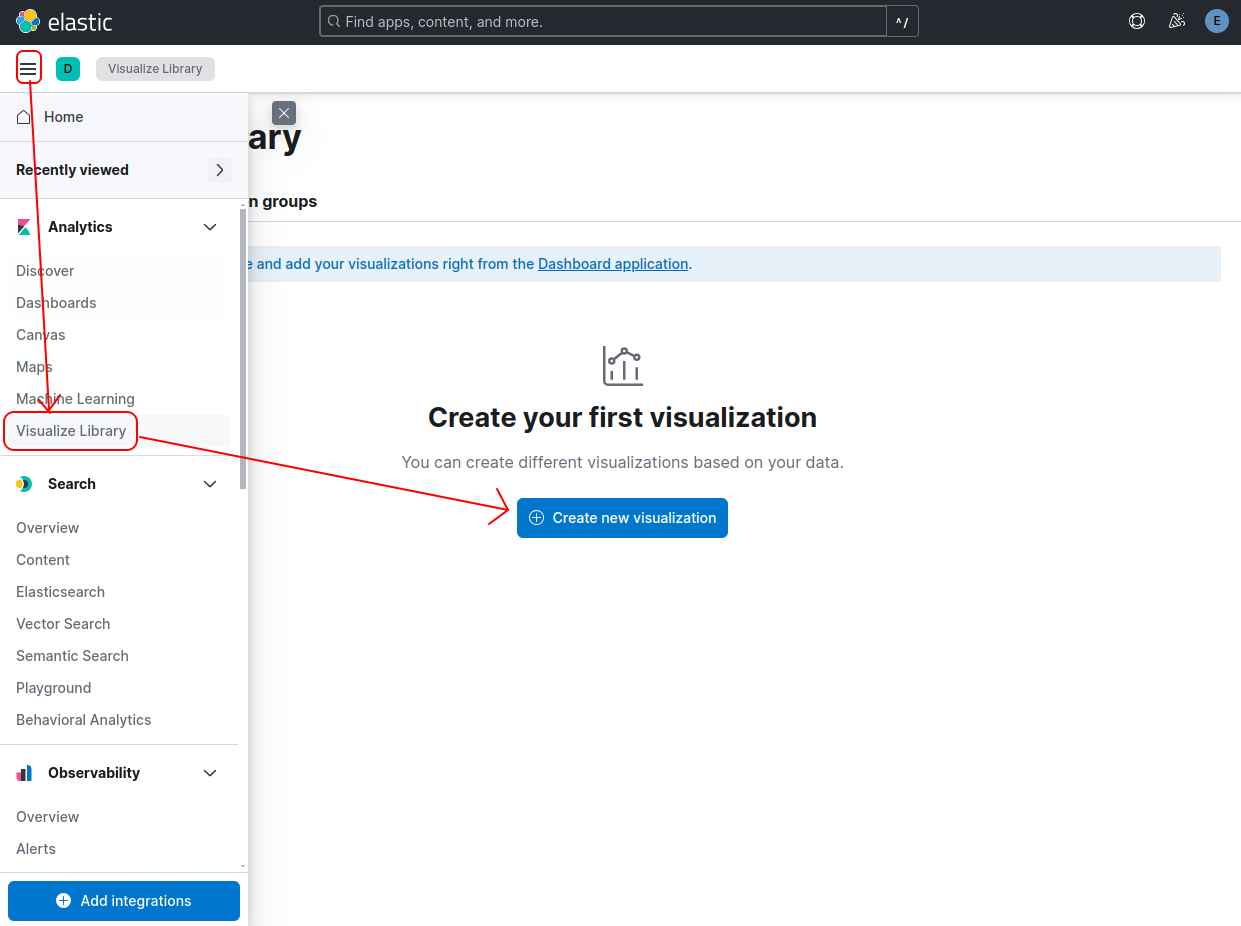Click the Elastic logo
This screenshot has height=926, width=1241.
coord(64,21)
